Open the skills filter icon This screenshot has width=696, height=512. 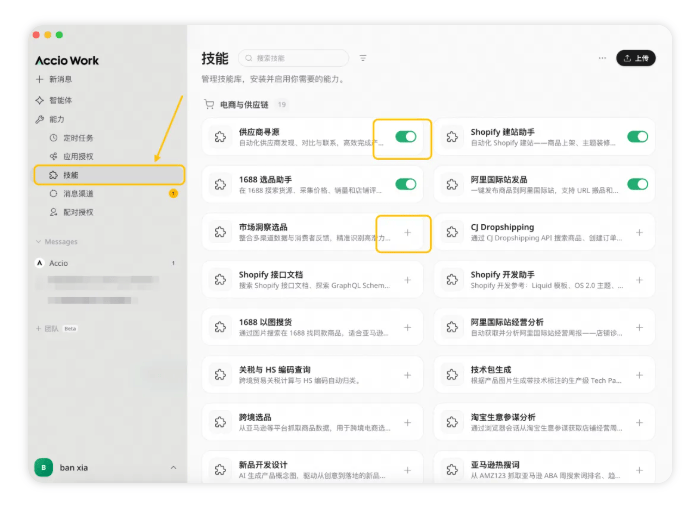pos(363,58)
